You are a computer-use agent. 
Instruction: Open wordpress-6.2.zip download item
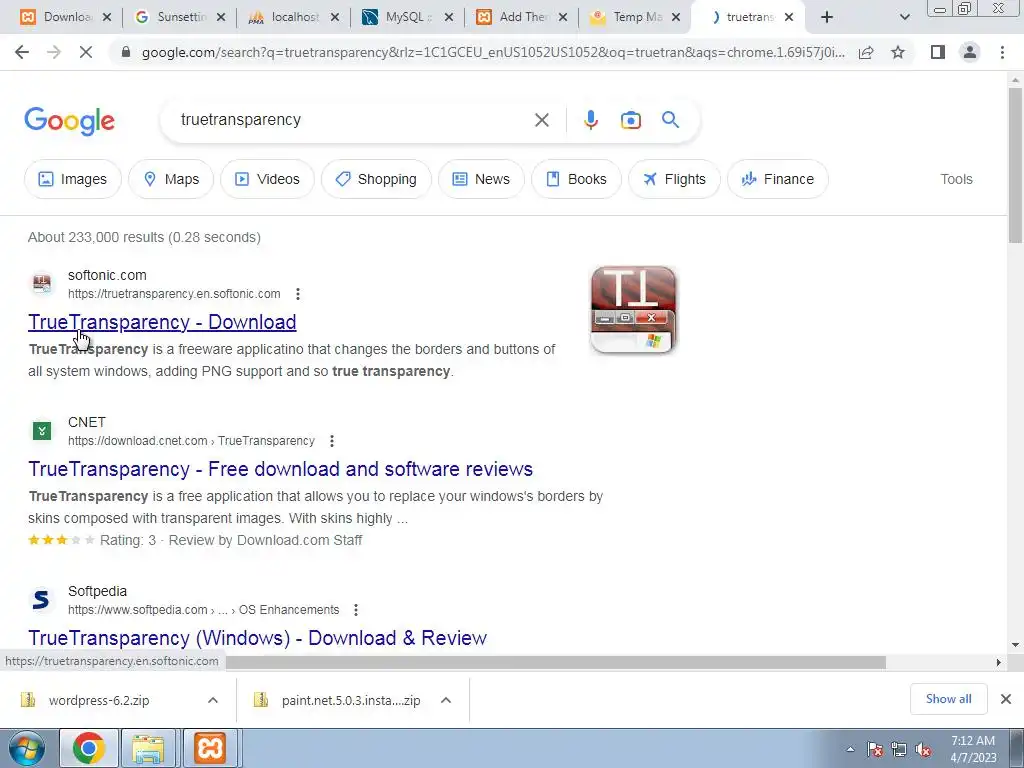[98, 700]
